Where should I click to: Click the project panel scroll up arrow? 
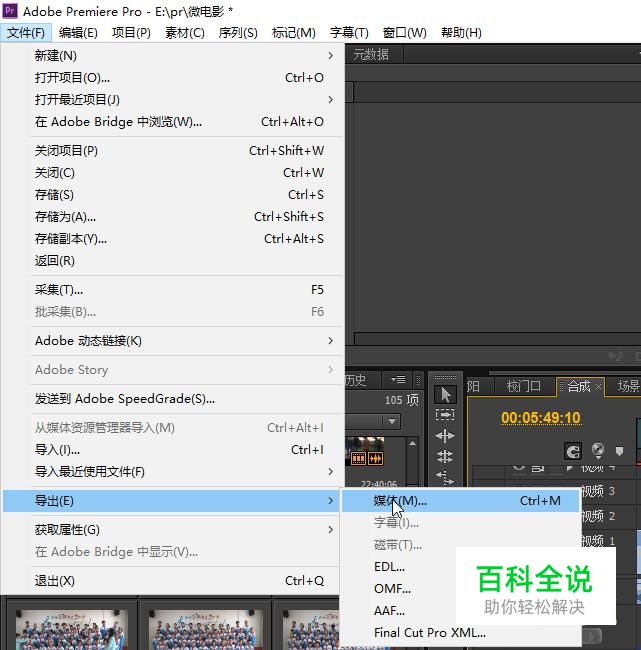(413, 443)
